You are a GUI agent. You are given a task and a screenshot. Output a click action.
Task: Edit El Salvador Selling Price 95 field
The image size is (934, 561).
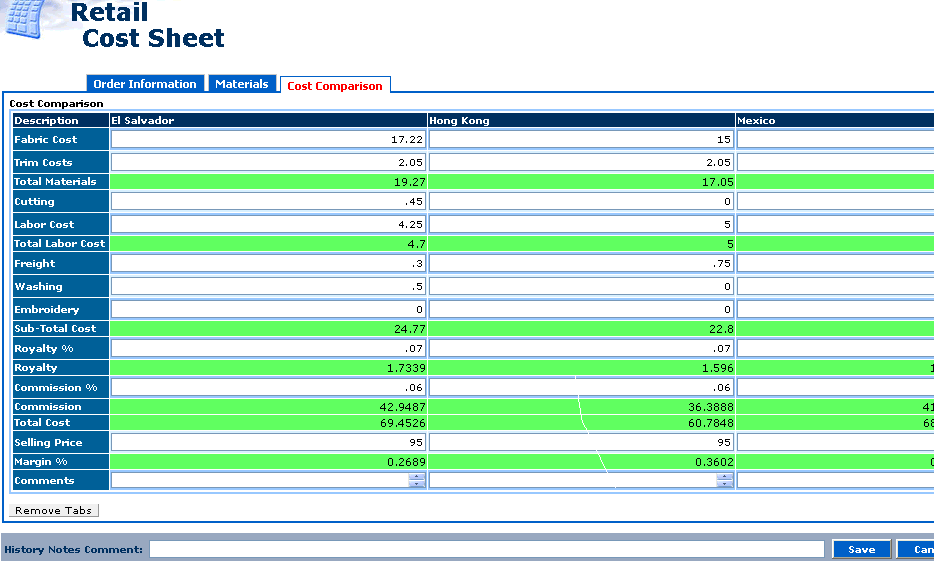(268, 442)
